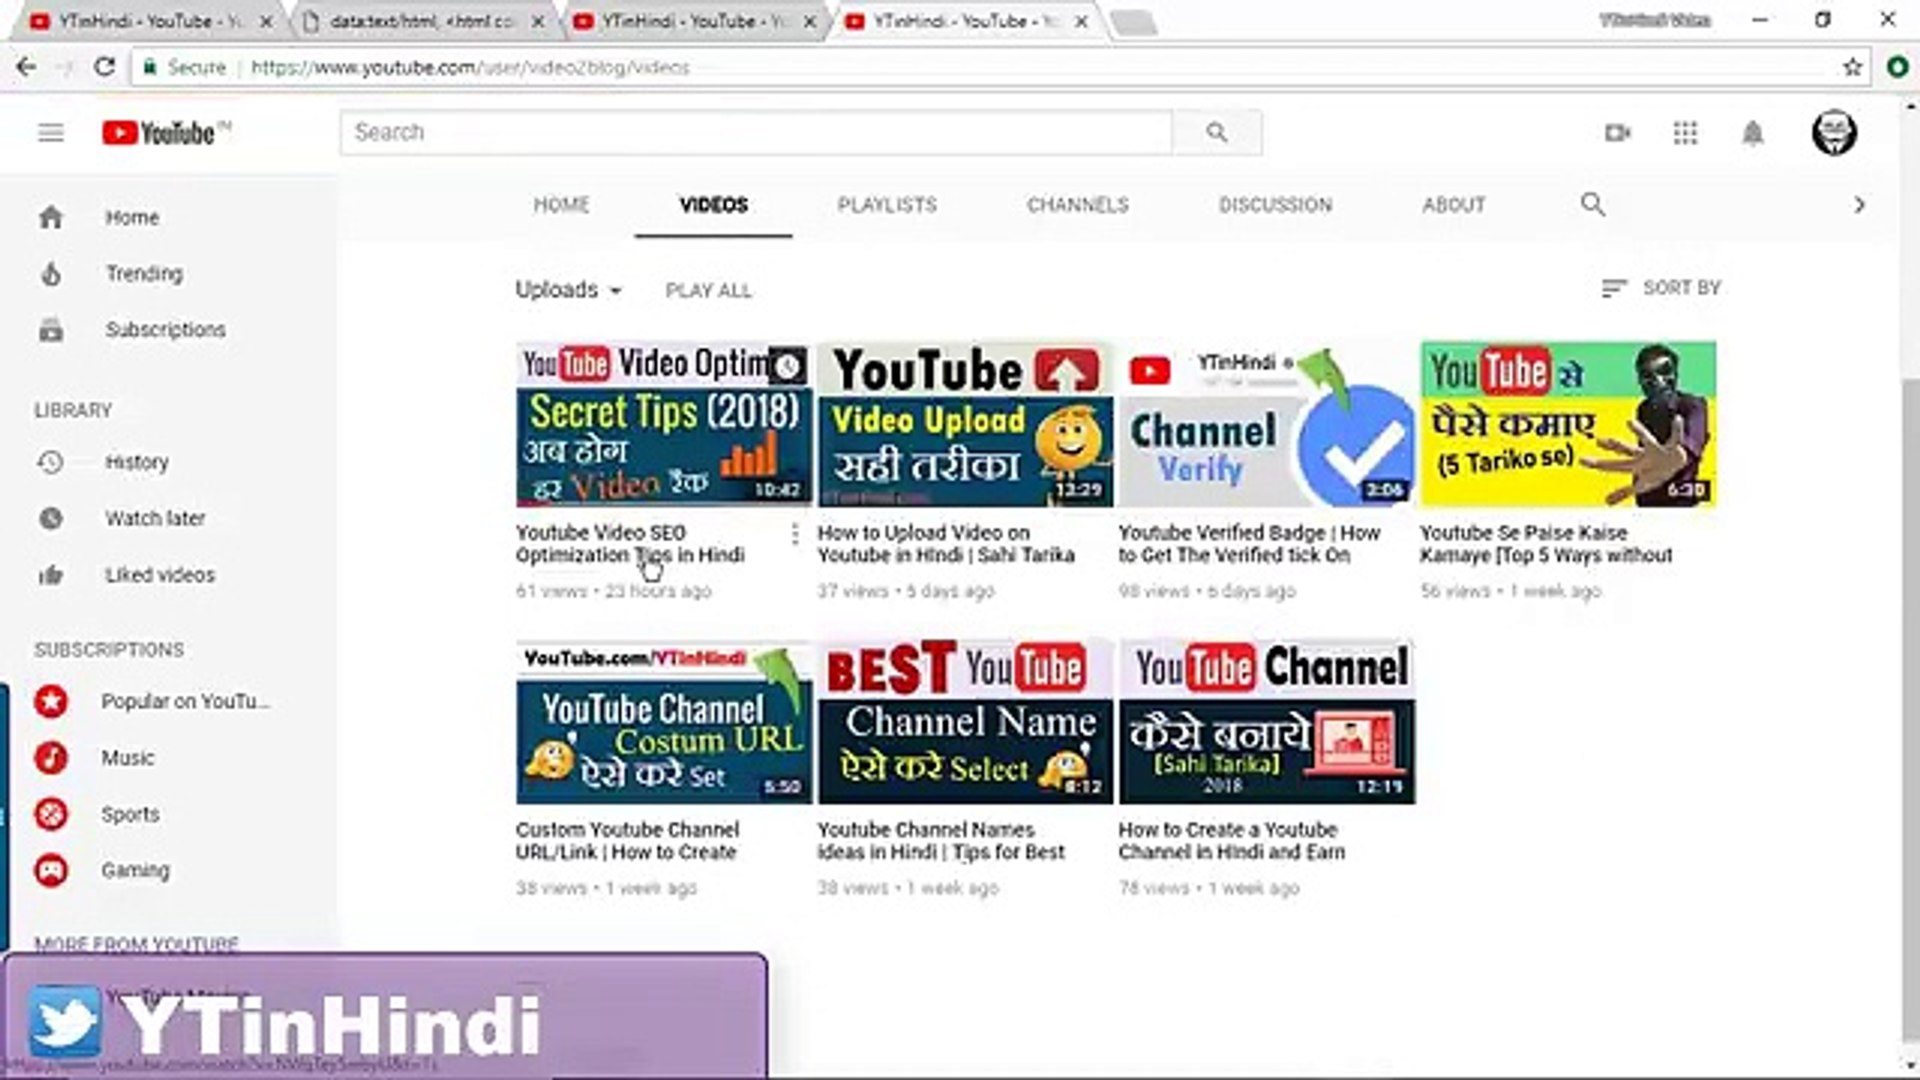1920x1080 pixels.
Task: Open History from the sidebar
Action: (x=137, y=461)
